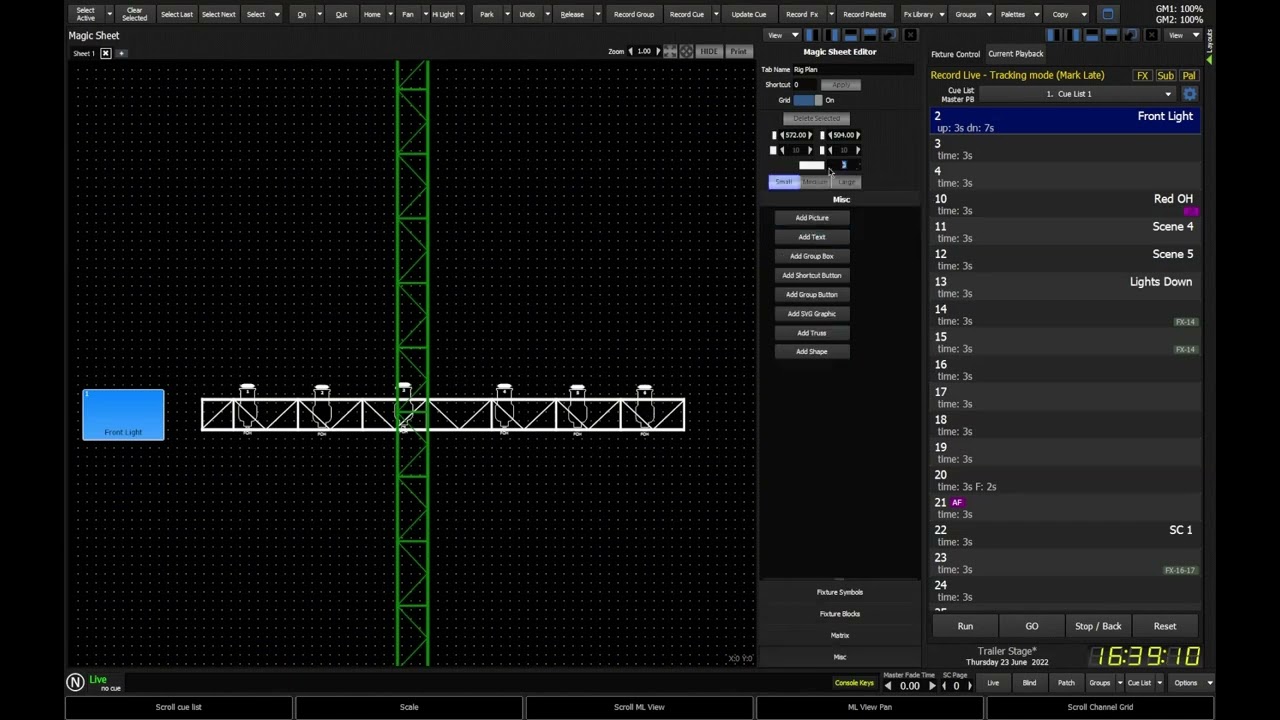Viewport: 1280px width, 720px height.
Task: Increase zoom with the right arrow
Action: [x=658, y=51]
